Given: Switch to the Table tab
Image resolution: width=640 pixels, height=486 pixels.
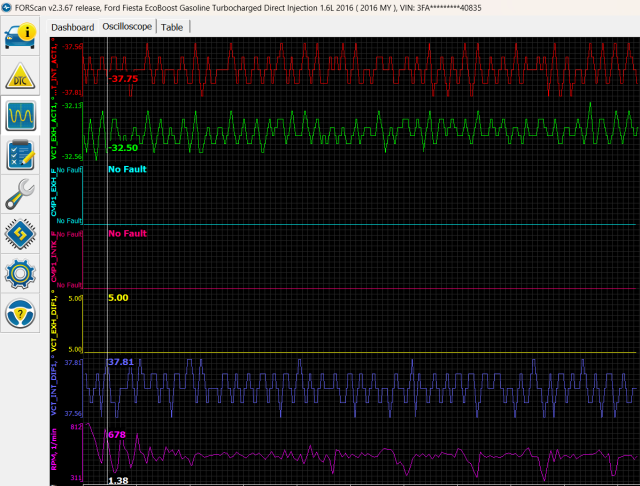Looking at the screenshot, I should point(172,27).
